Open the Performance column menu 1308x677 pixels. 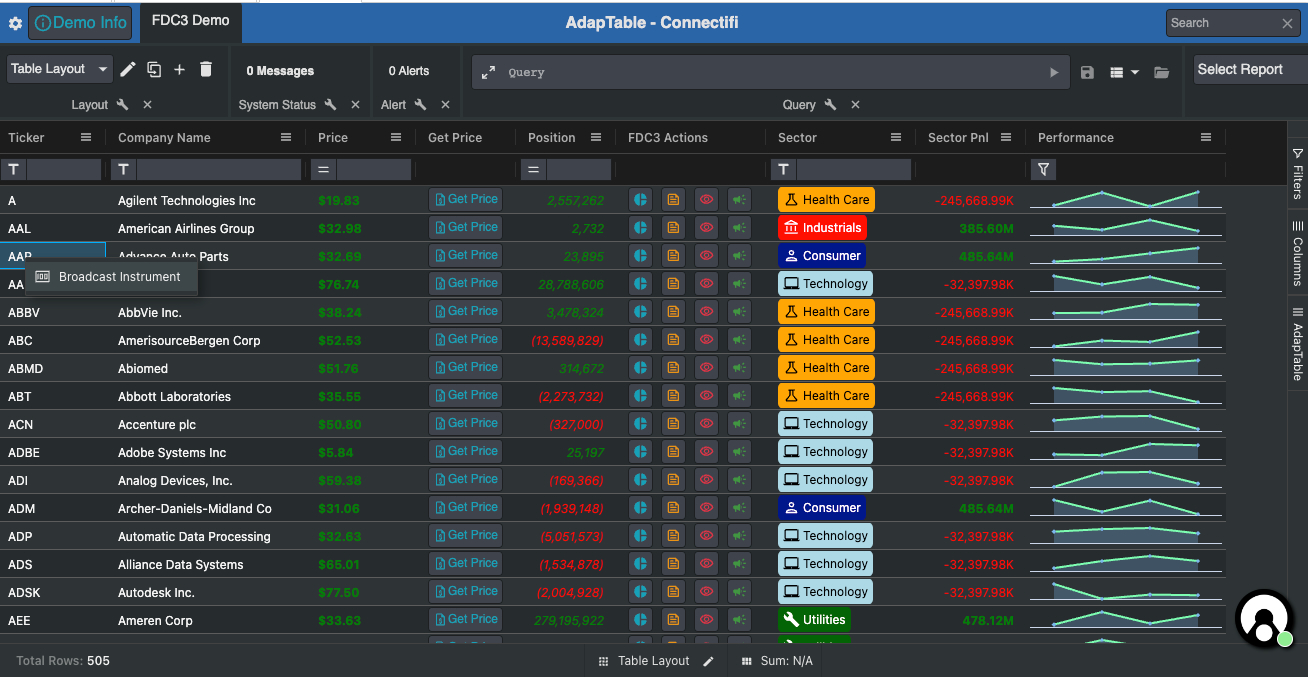pyautogui.click(x=1206, y=138)
